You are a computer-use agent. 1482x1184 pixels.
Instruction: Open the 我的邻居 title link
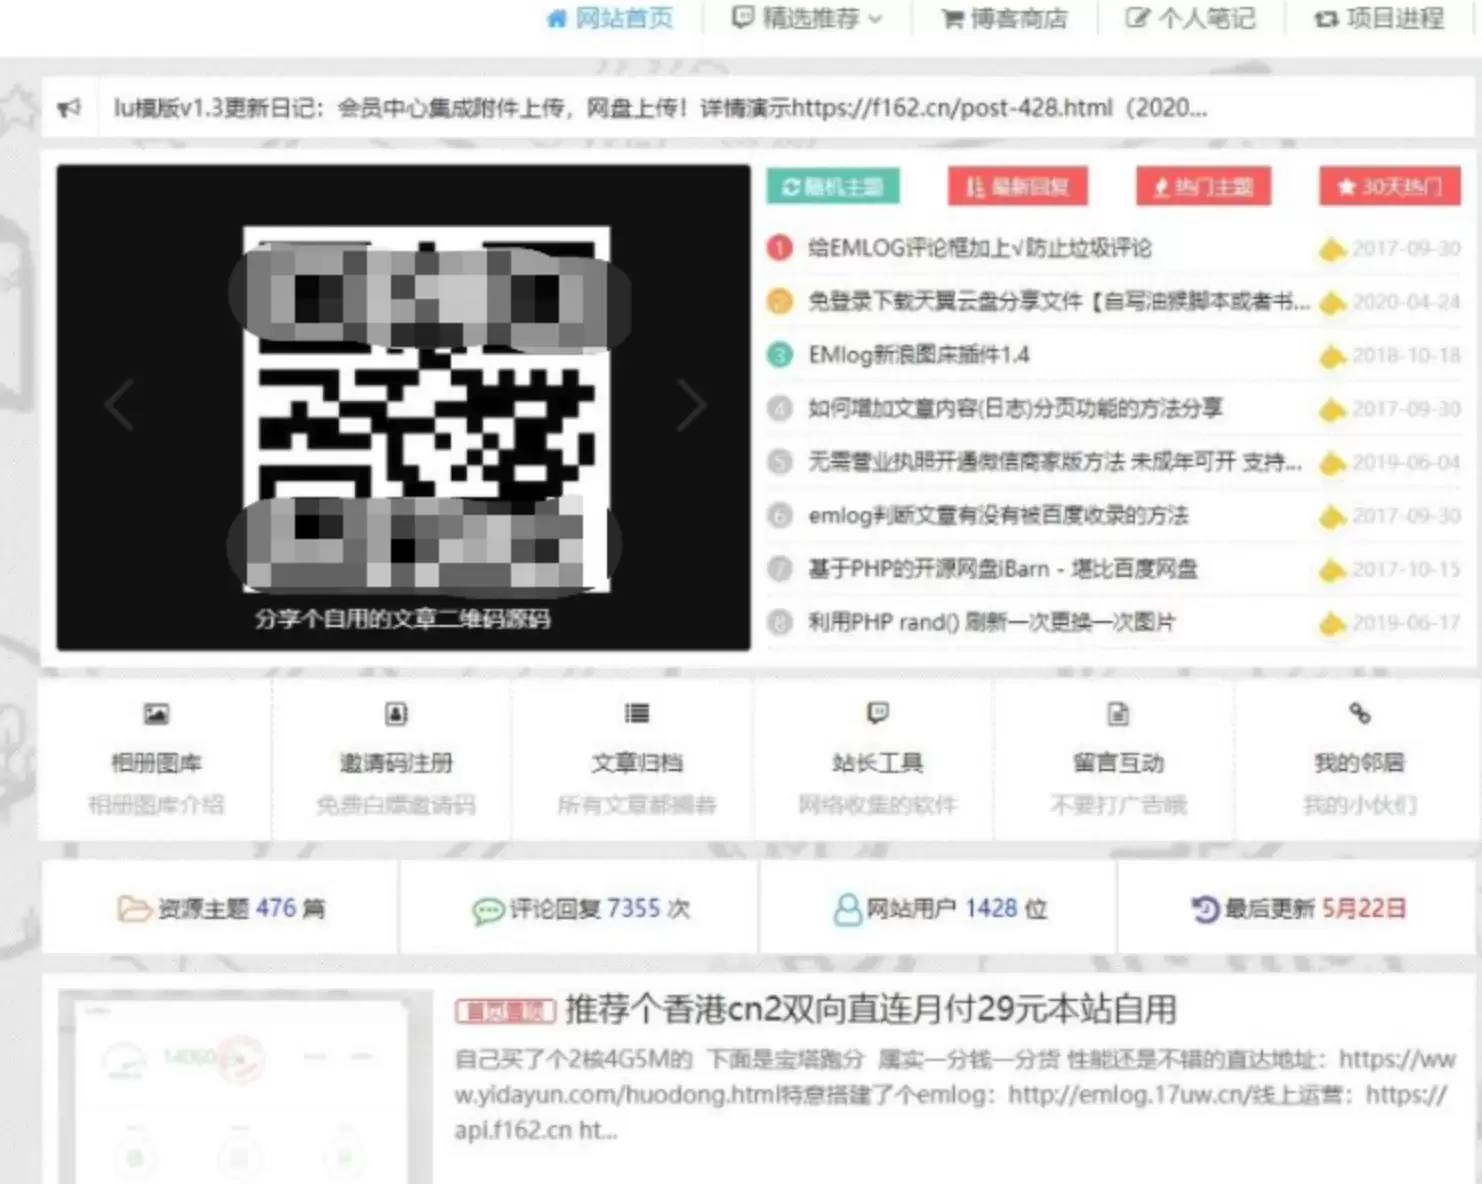pos(1359,763)
